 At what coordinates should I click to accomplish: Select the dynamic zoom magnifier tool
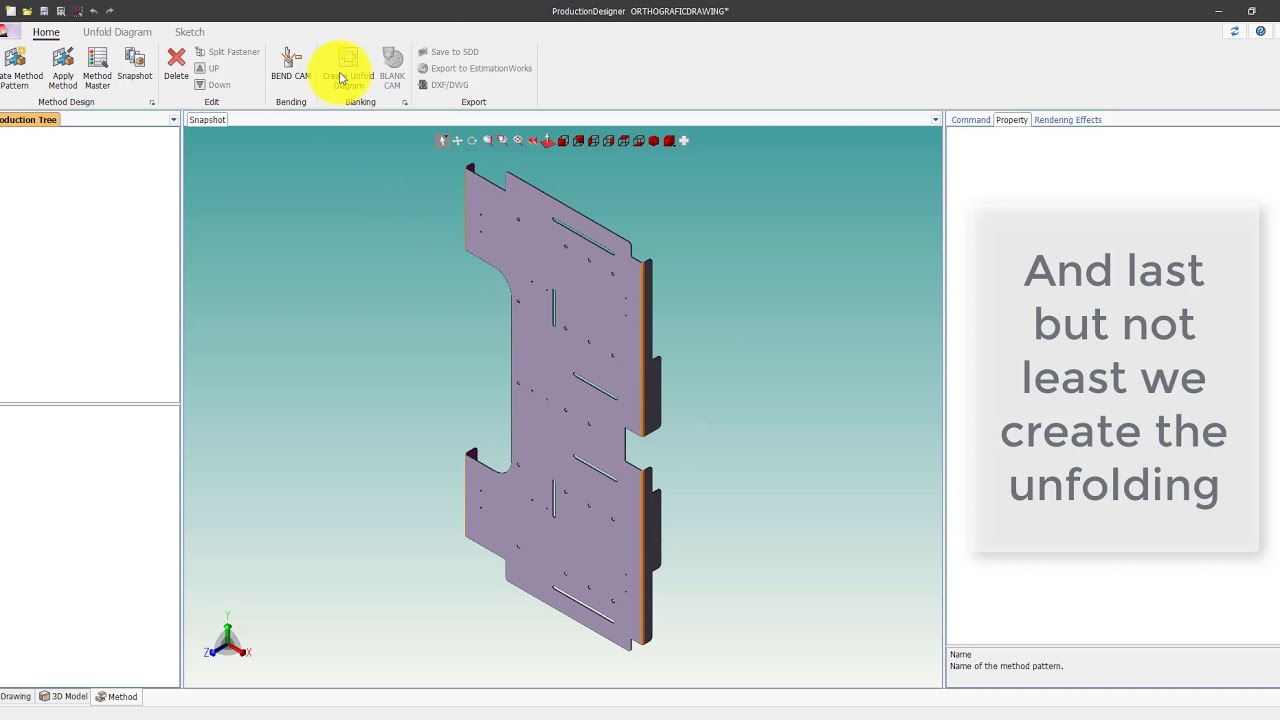pyautogui.click(x=488, y=141)
